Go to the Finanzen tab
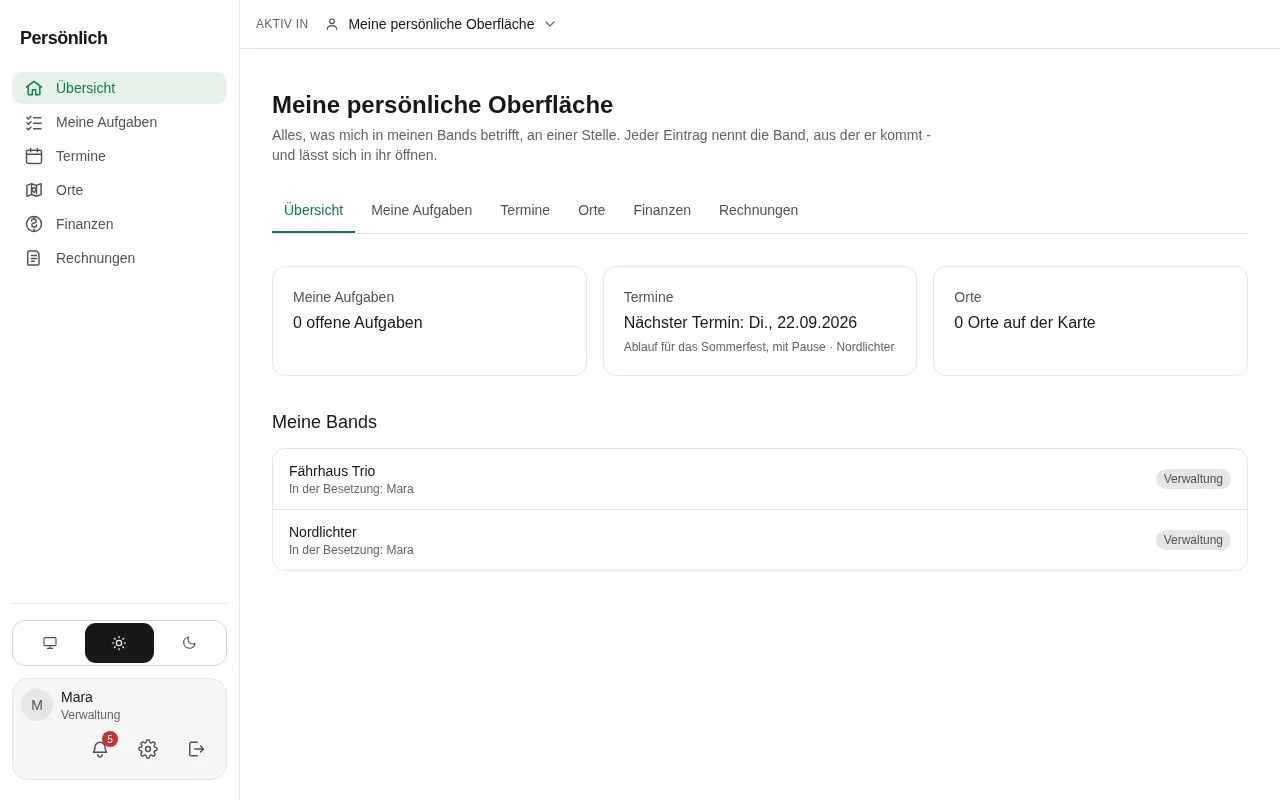 pyautogui.click(x=662, y=210)
